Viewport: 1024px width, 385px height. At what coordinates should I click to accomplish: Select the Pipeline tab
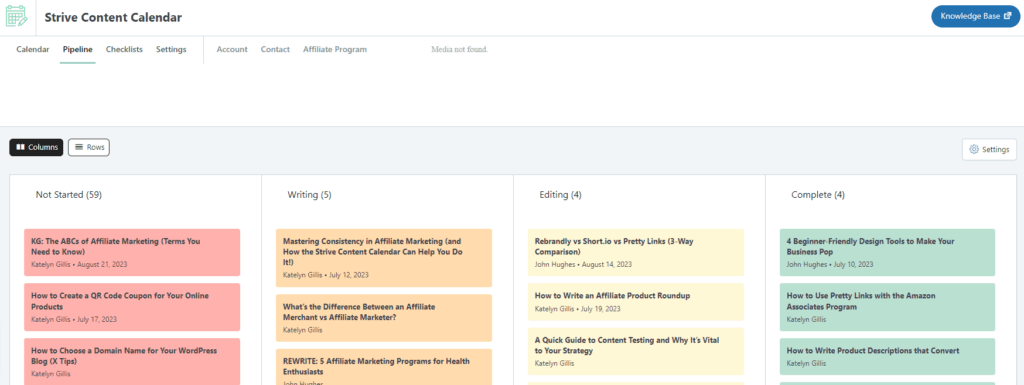pos(78,50)
